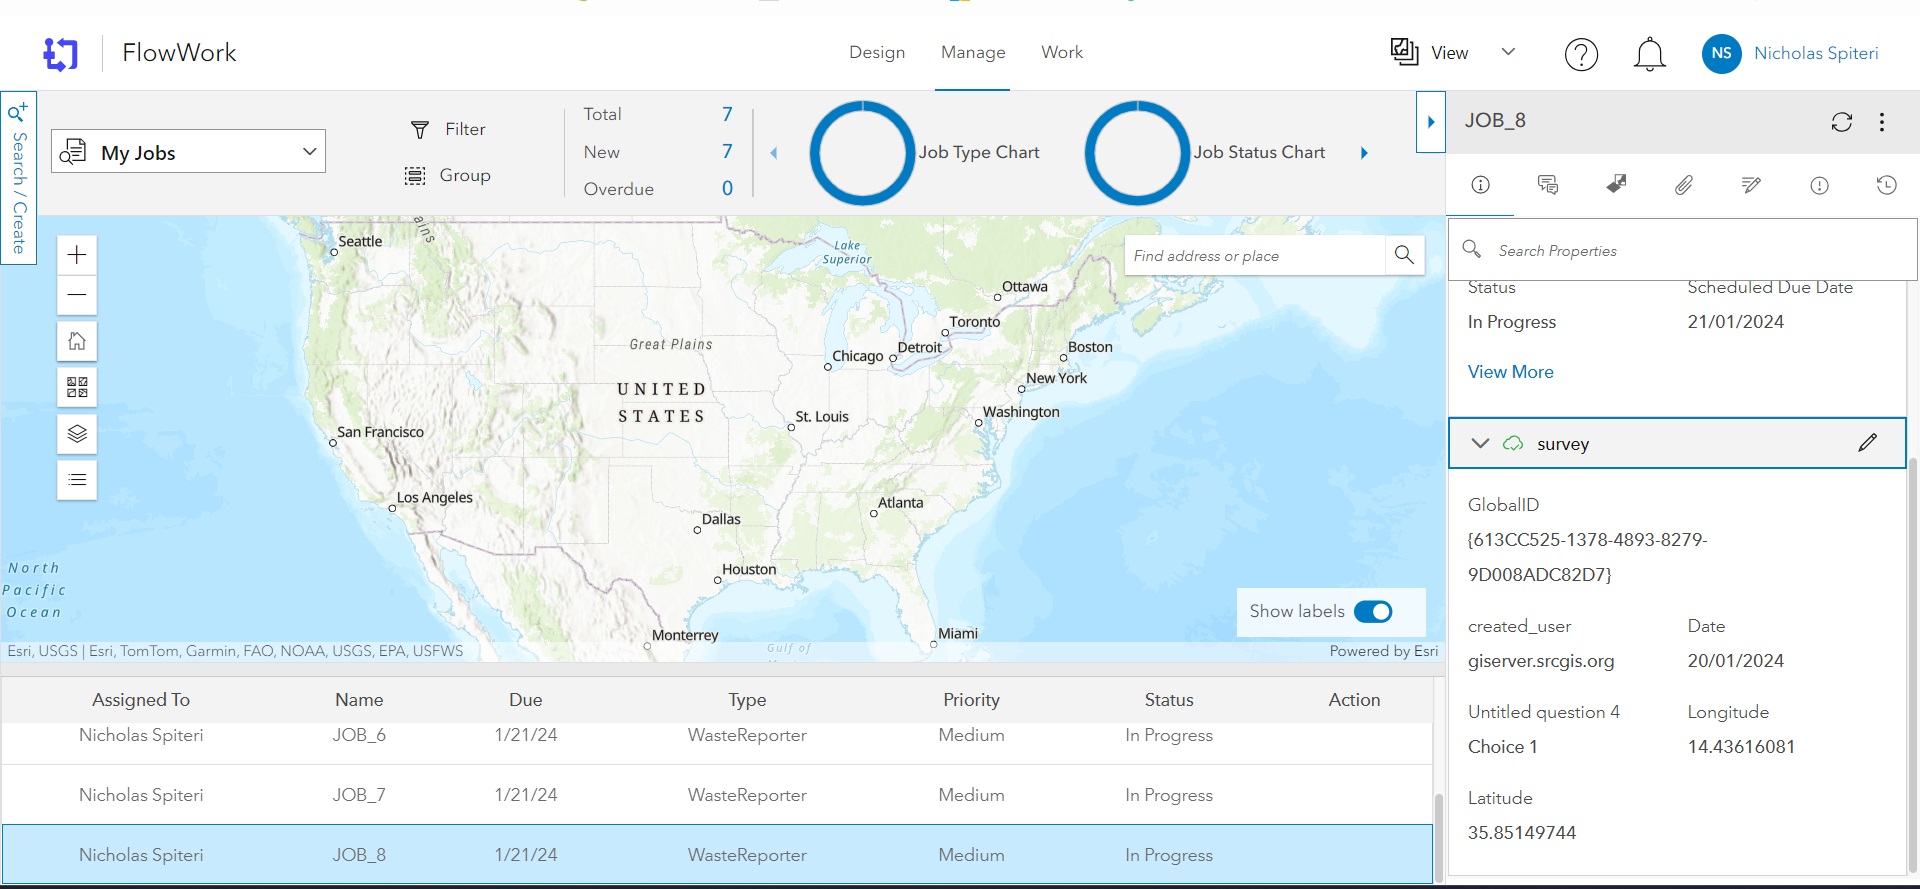Click the Group list icon
Viewport: 1920px width, 889px height.
click(415, 176)
